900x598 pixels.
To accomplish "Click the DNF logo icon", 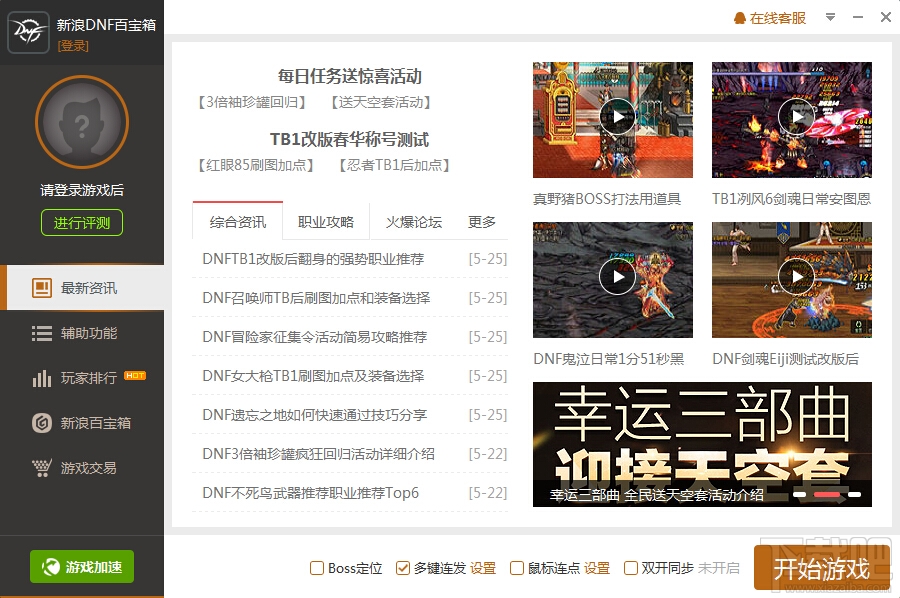I will coord(28,32).
